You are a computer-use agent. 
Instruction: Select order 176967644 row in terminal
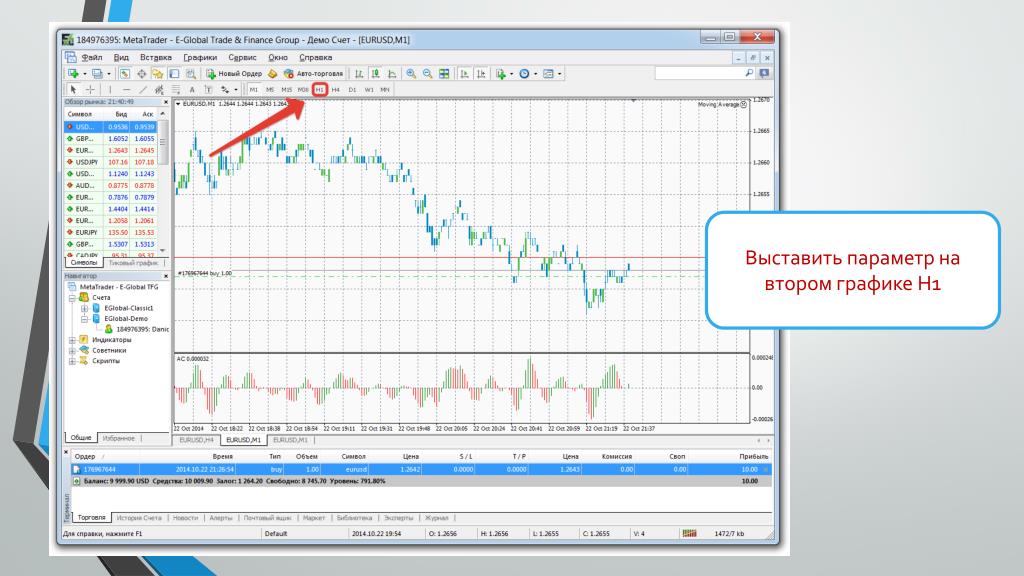point(421,470)
